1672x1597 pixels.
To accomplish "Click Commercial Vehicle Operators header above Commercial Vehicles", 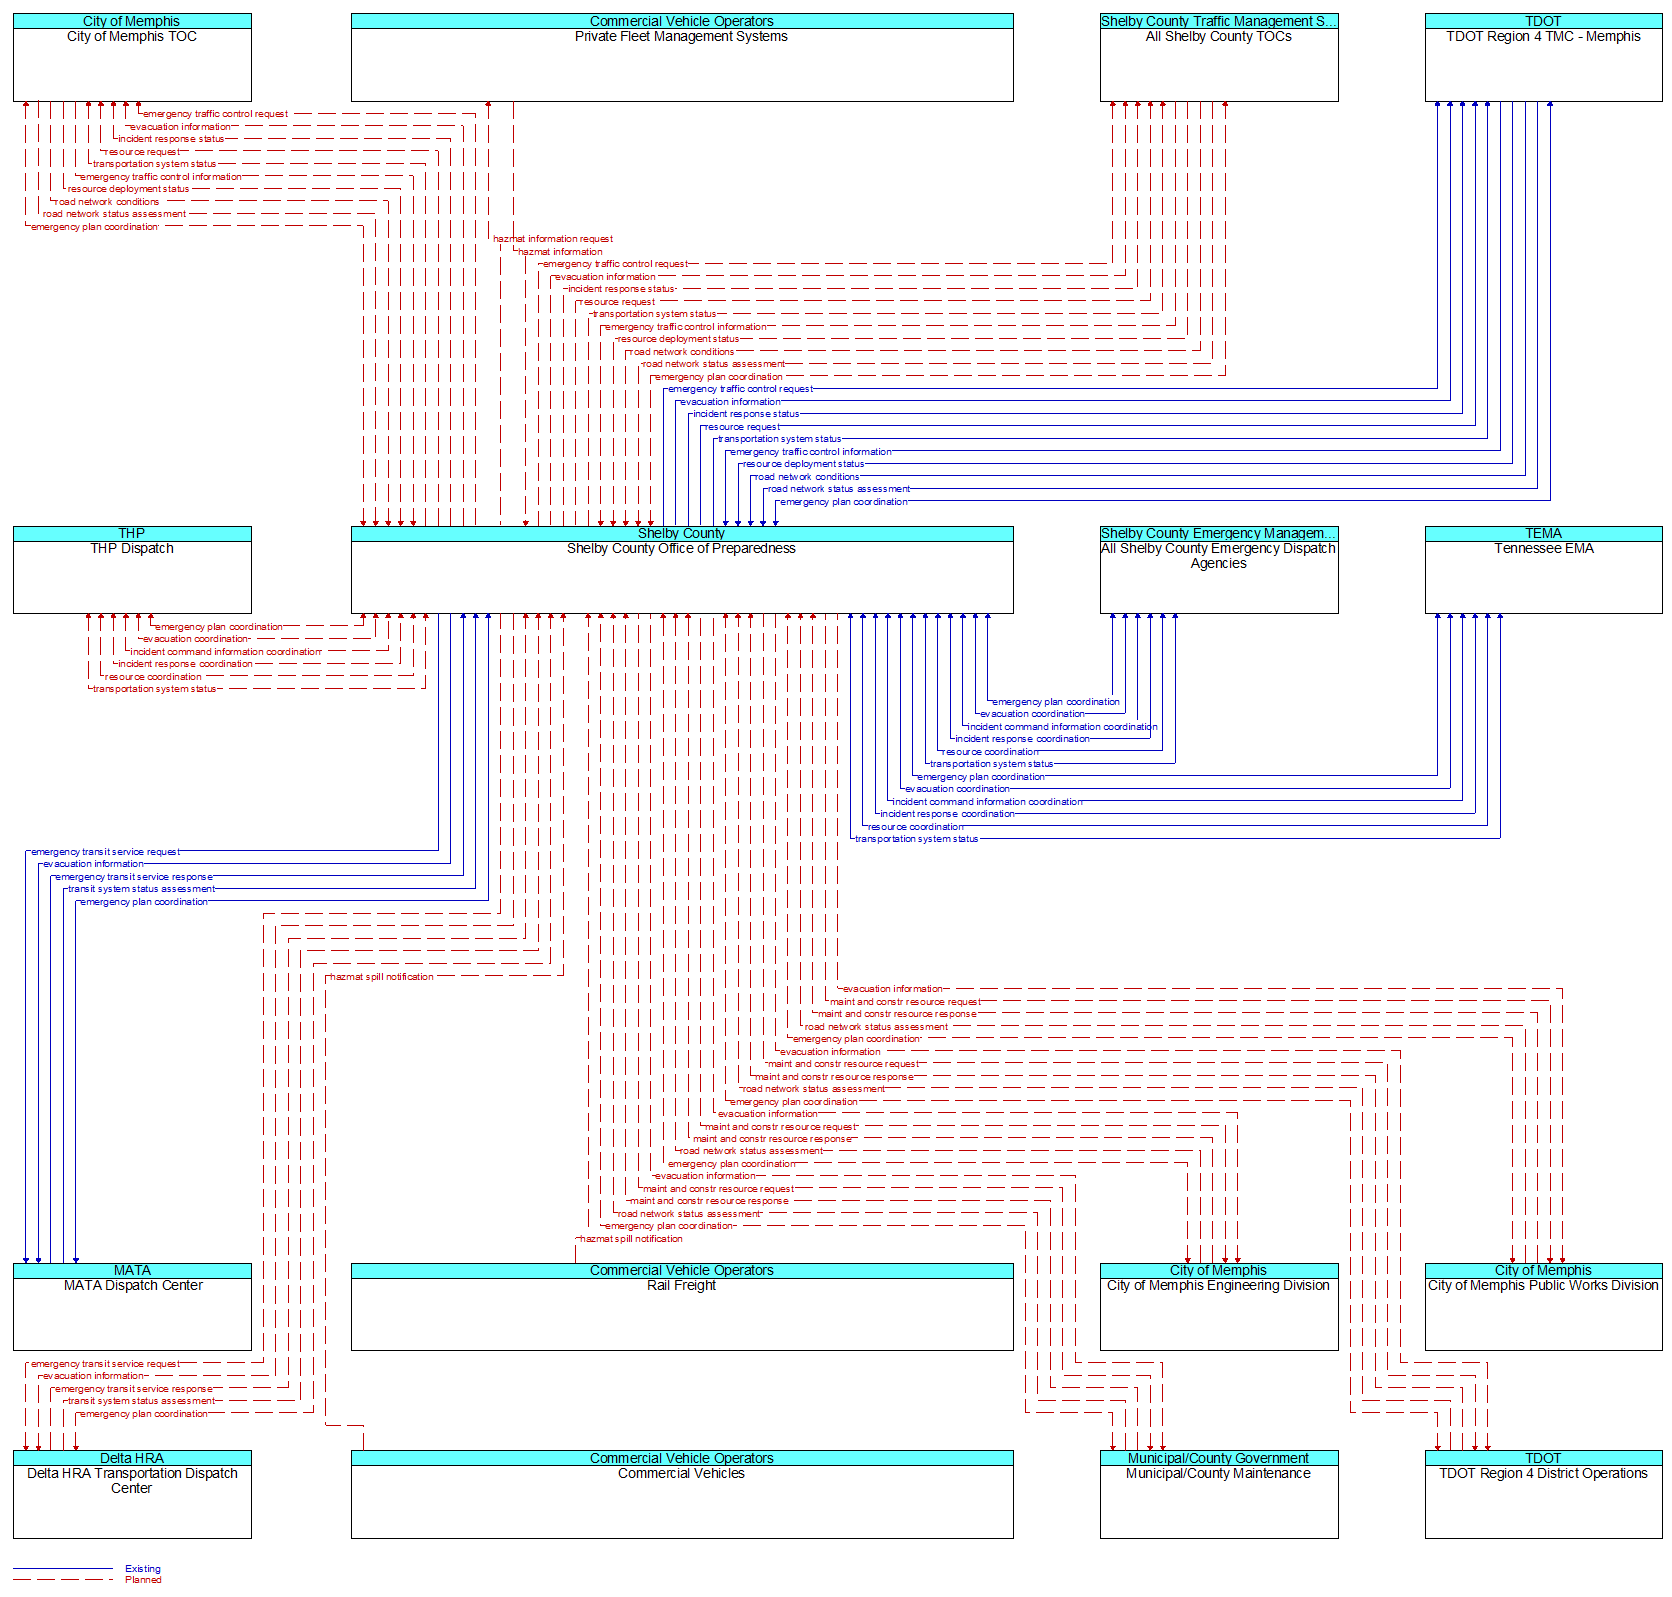I will 682,1458.
